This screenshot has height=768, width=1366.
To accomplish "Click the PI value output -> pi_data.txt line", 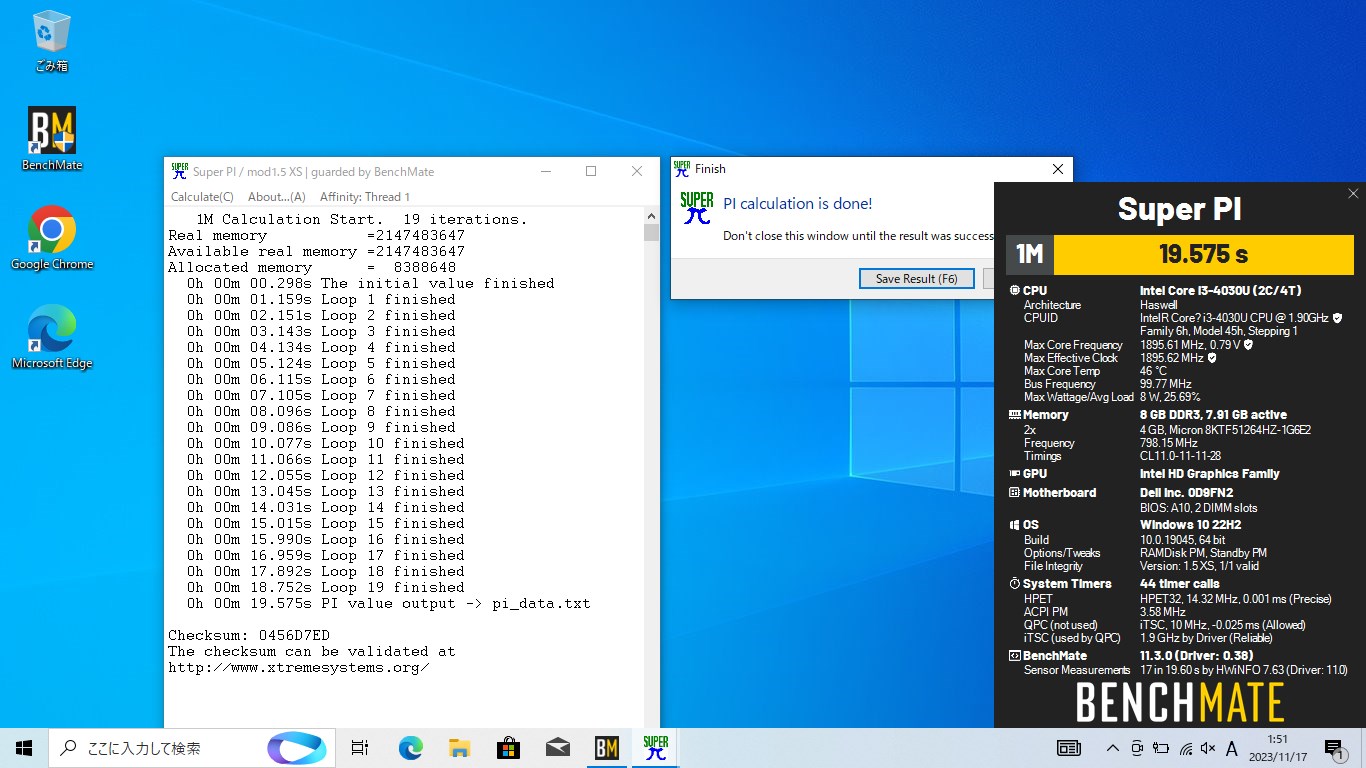I will tap(388, 603).
